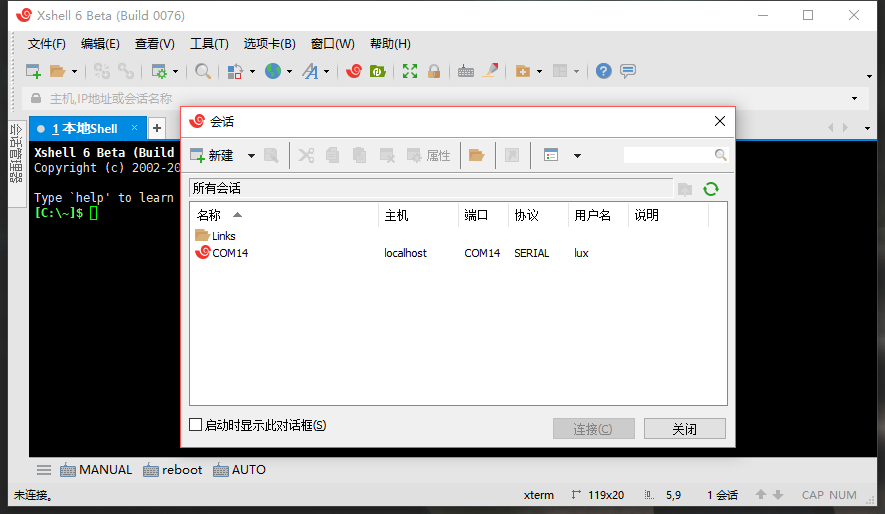
Task: Close the 会话 dialog with X
Action: tap(720, 121)
